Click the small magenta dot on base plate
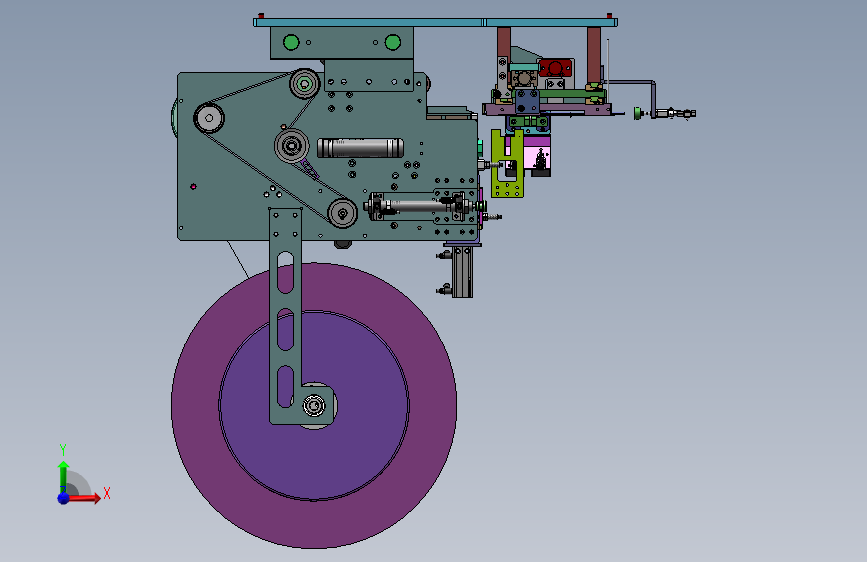The width and height of the screenshot is (867, 562). point(193,186)
